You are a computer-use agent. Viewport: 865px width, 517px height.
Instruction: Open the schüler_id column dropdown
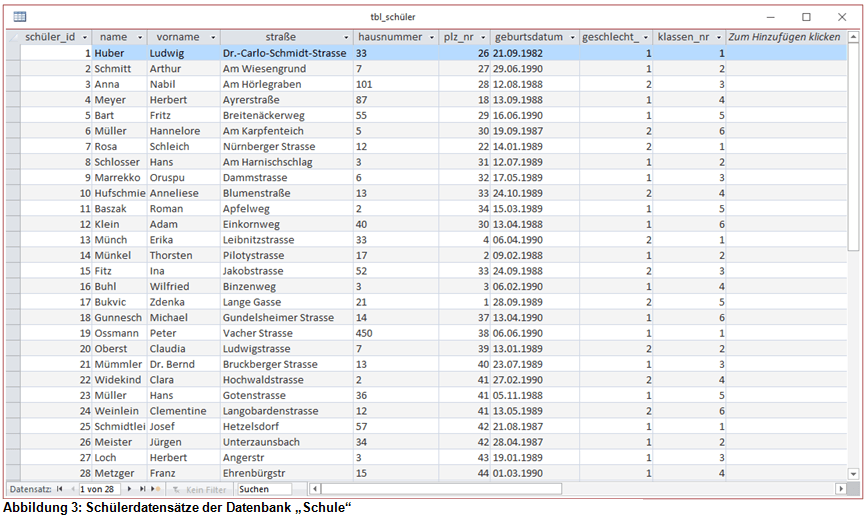pos(85,37)
